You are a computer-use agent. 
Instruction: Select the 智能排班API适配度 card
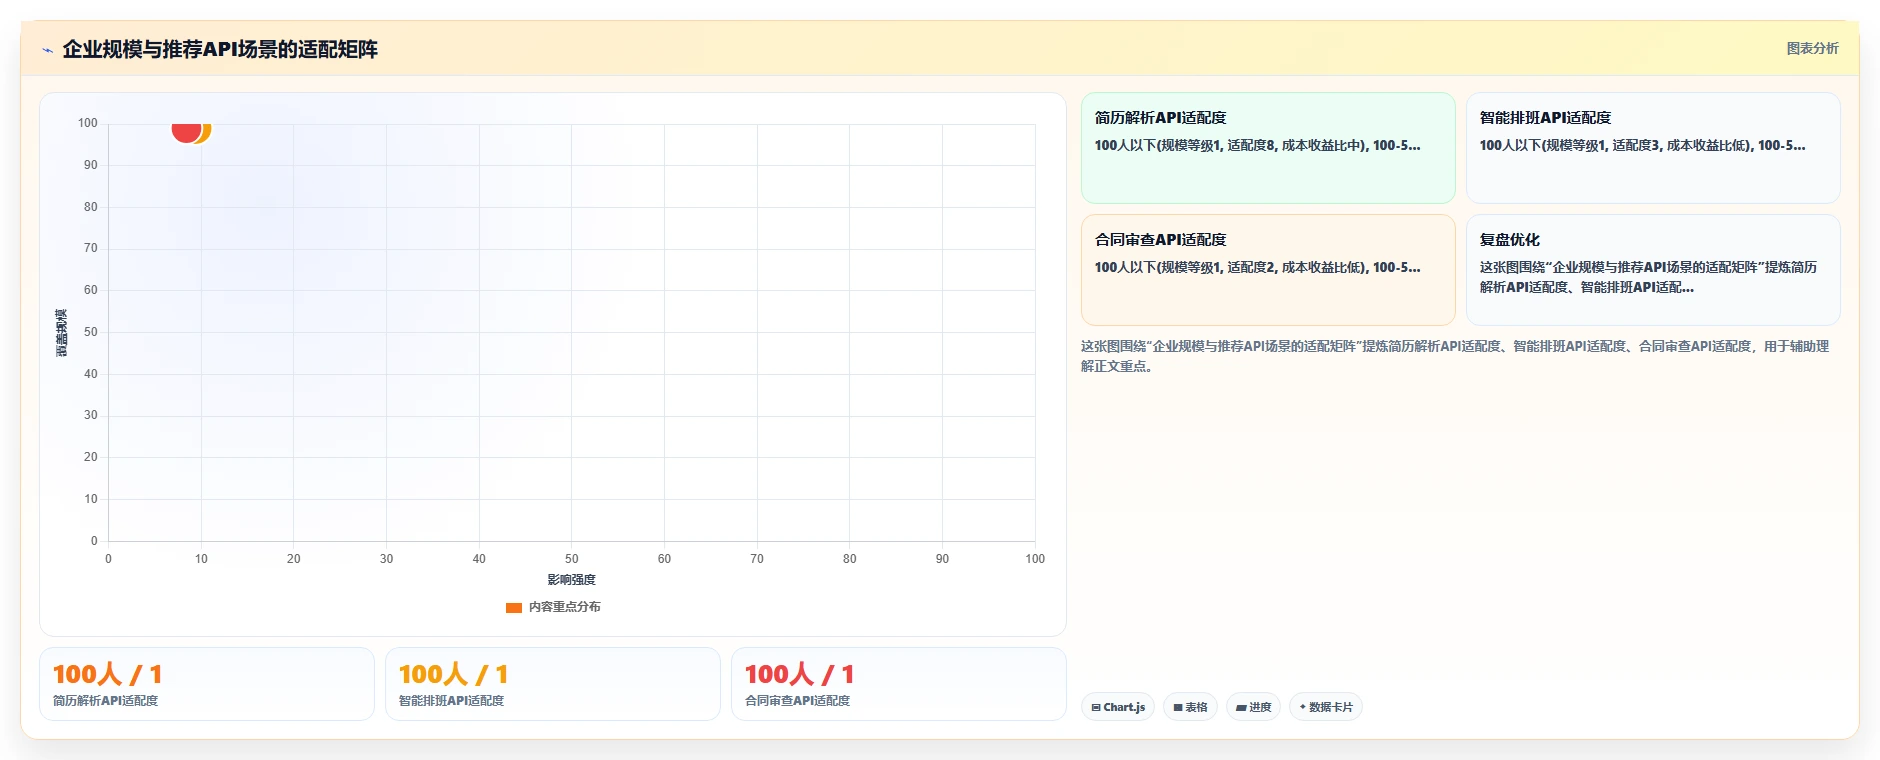(1653, 148)
